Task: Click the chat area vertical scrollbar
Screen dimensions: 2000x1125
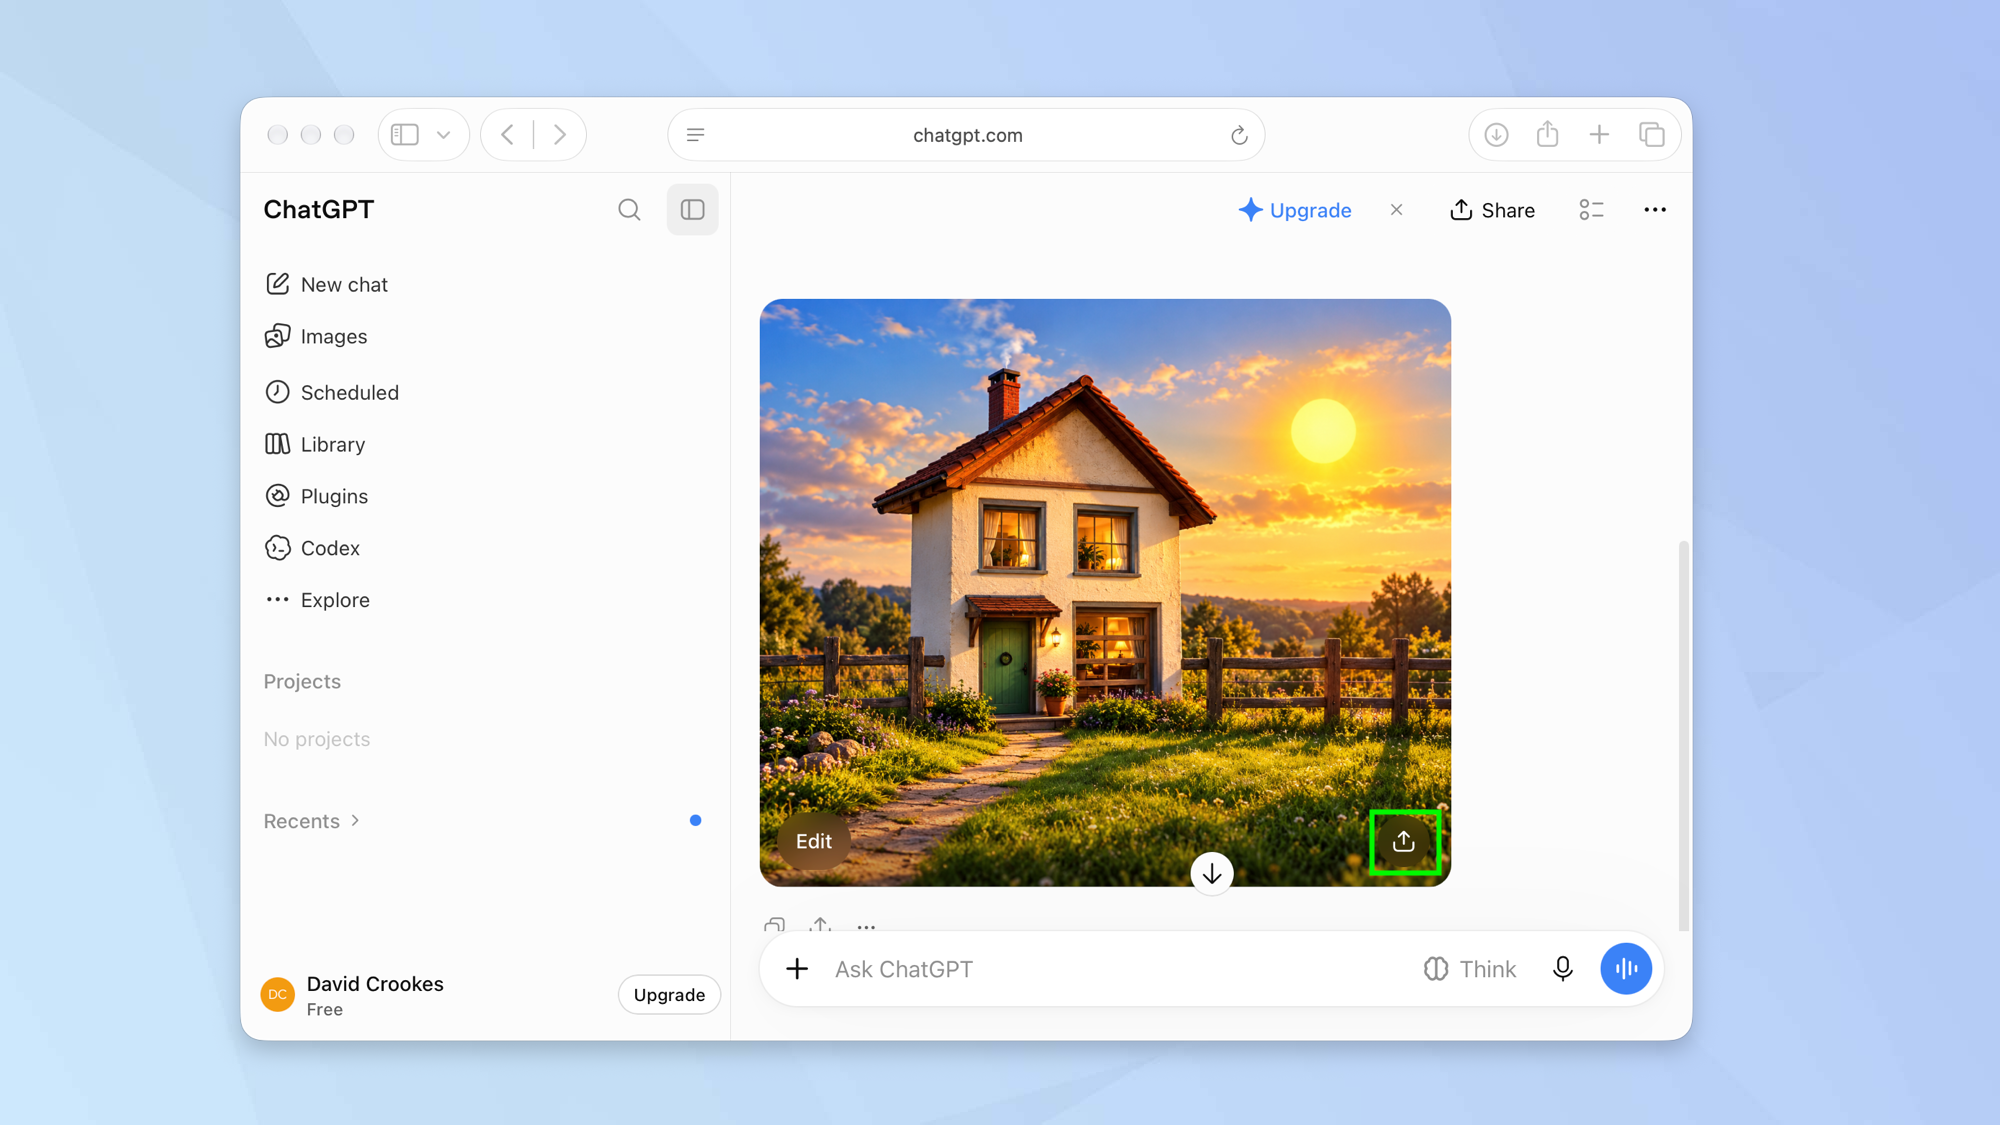Action: tap(1684, 735)
